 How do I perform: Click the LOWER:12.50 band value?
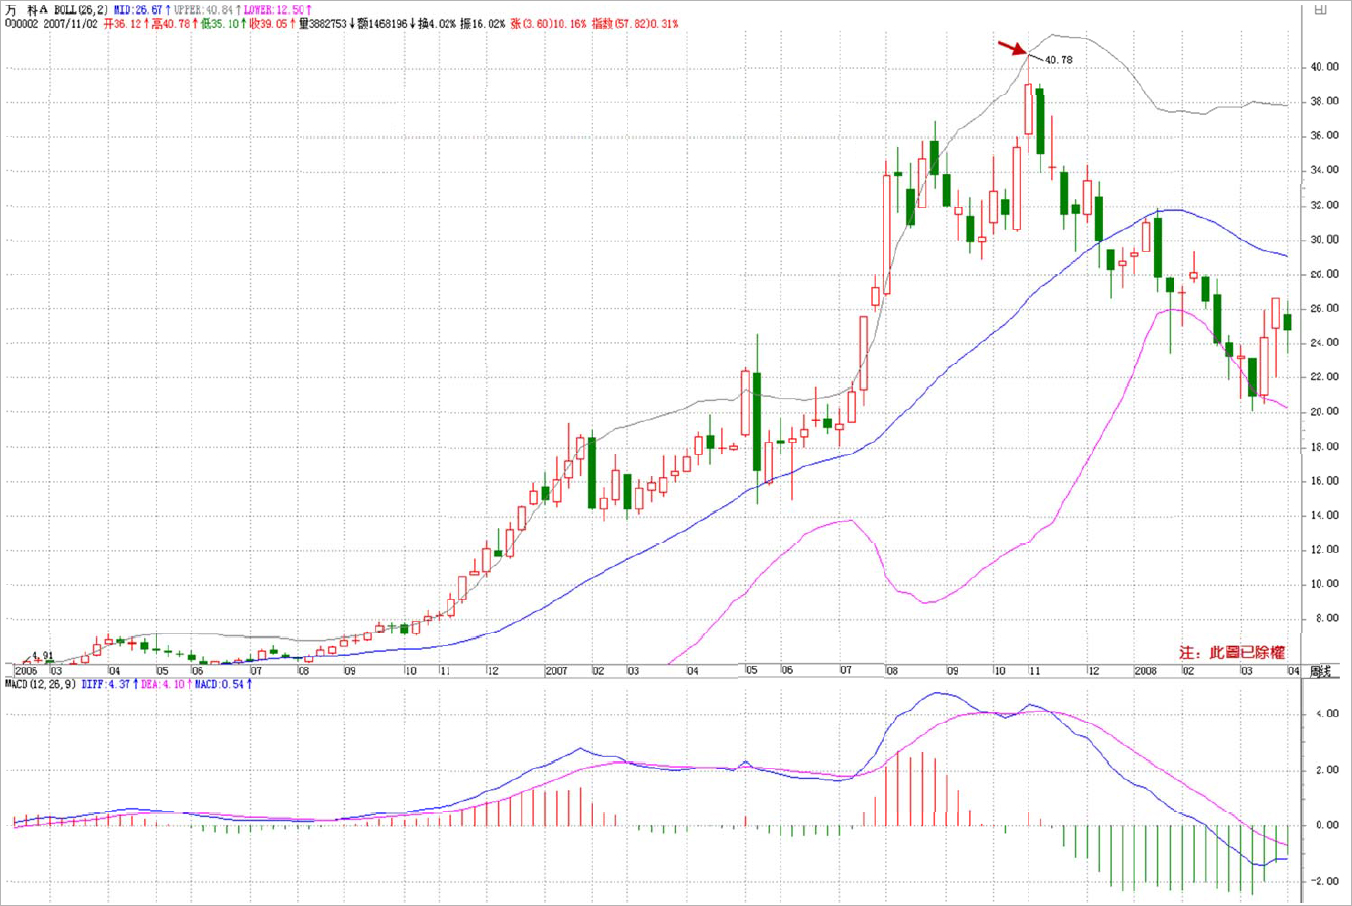tap(278, 10)
